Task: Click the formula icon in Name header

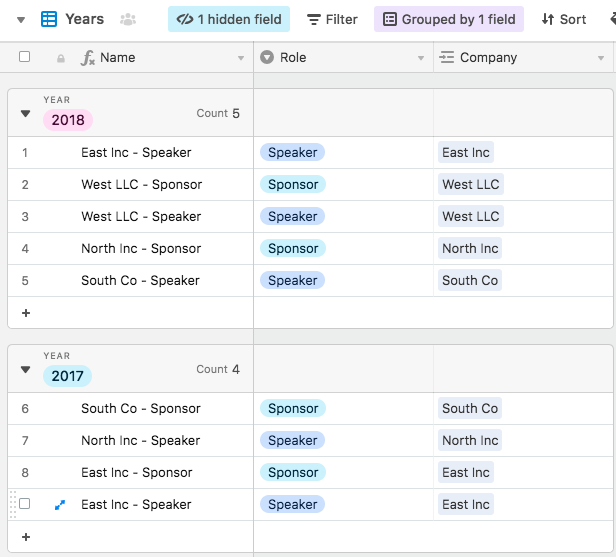Action: point(88,58)
